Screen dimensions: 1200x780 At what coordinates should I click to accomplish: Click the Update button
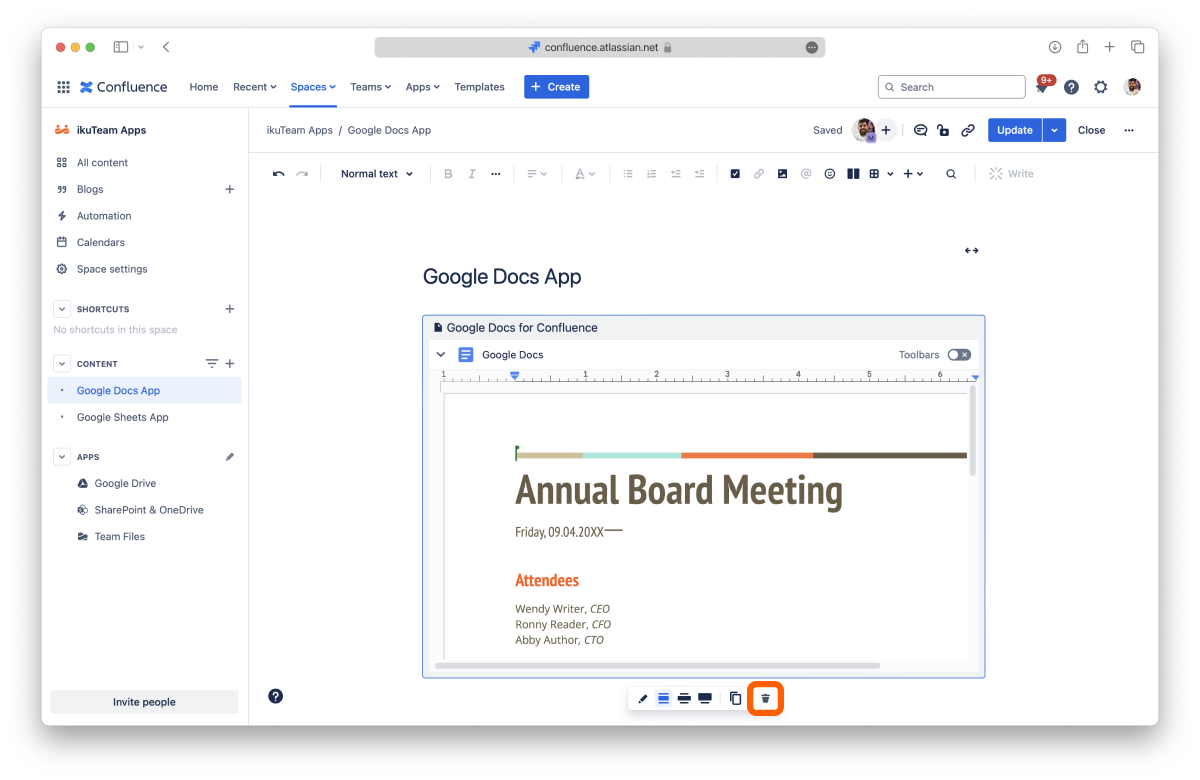1015,130
